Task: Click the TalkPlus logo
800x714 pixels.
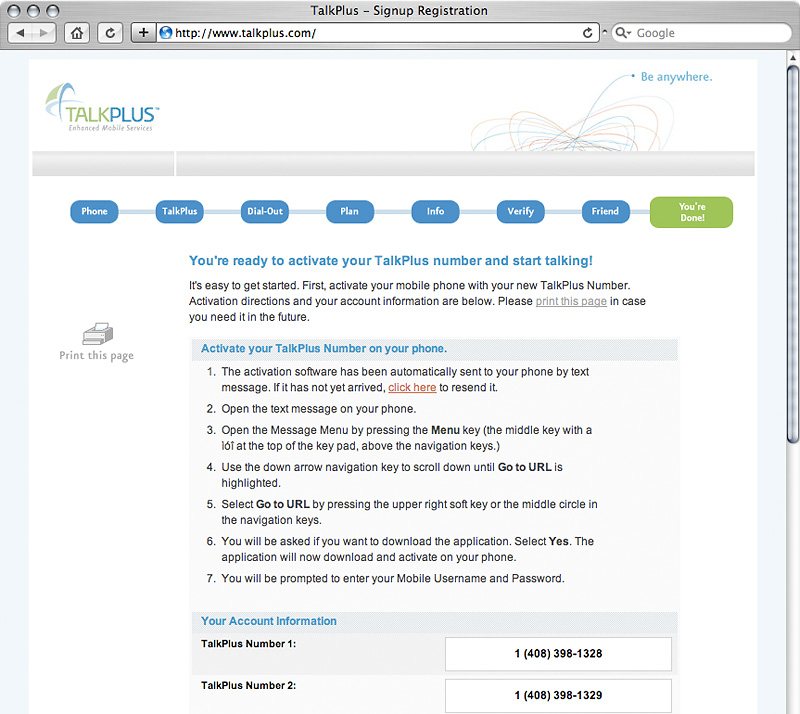Action: coord(103,108)
